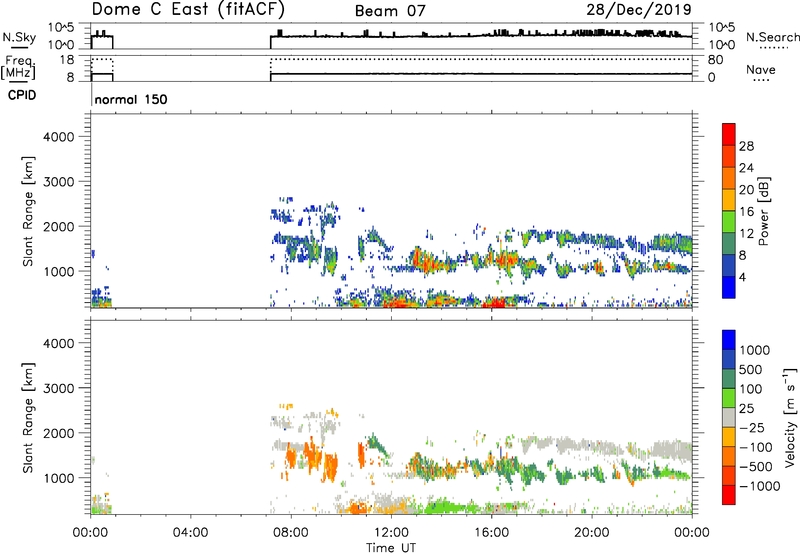Click the '20:00' time tick label

point(591,533)
